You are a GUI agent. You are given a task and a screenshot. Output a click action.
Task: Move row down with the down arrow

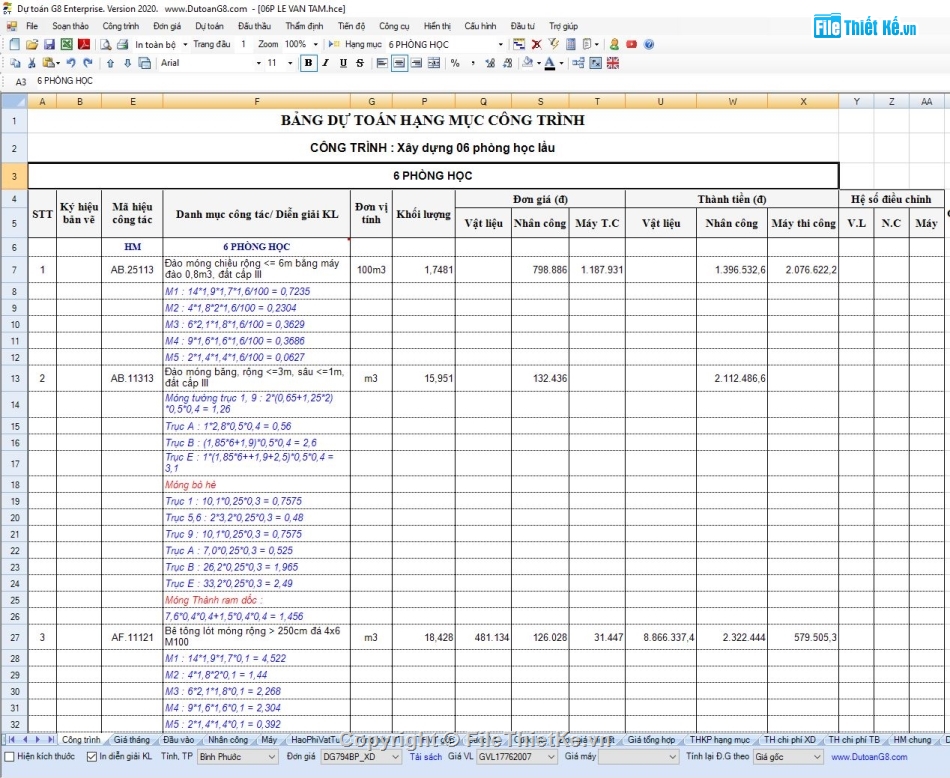click(127, 63)
